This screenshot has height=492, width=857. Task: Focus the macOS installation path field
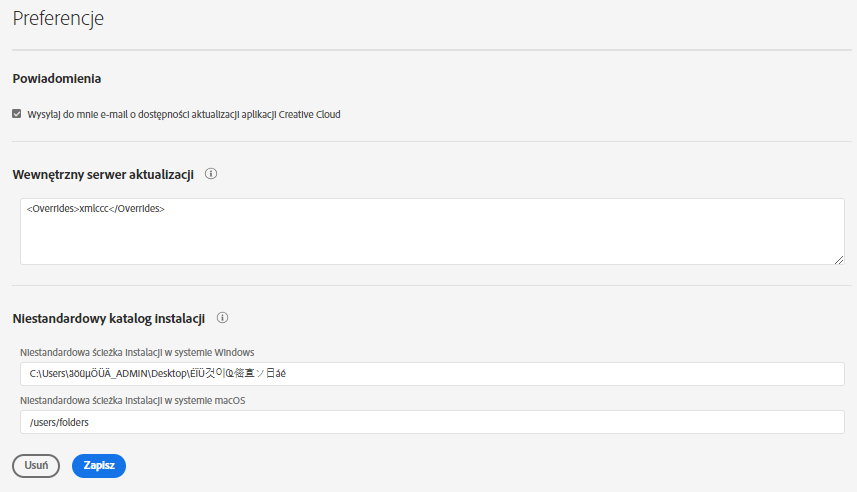pyautogui.click(x=430, y=422)
